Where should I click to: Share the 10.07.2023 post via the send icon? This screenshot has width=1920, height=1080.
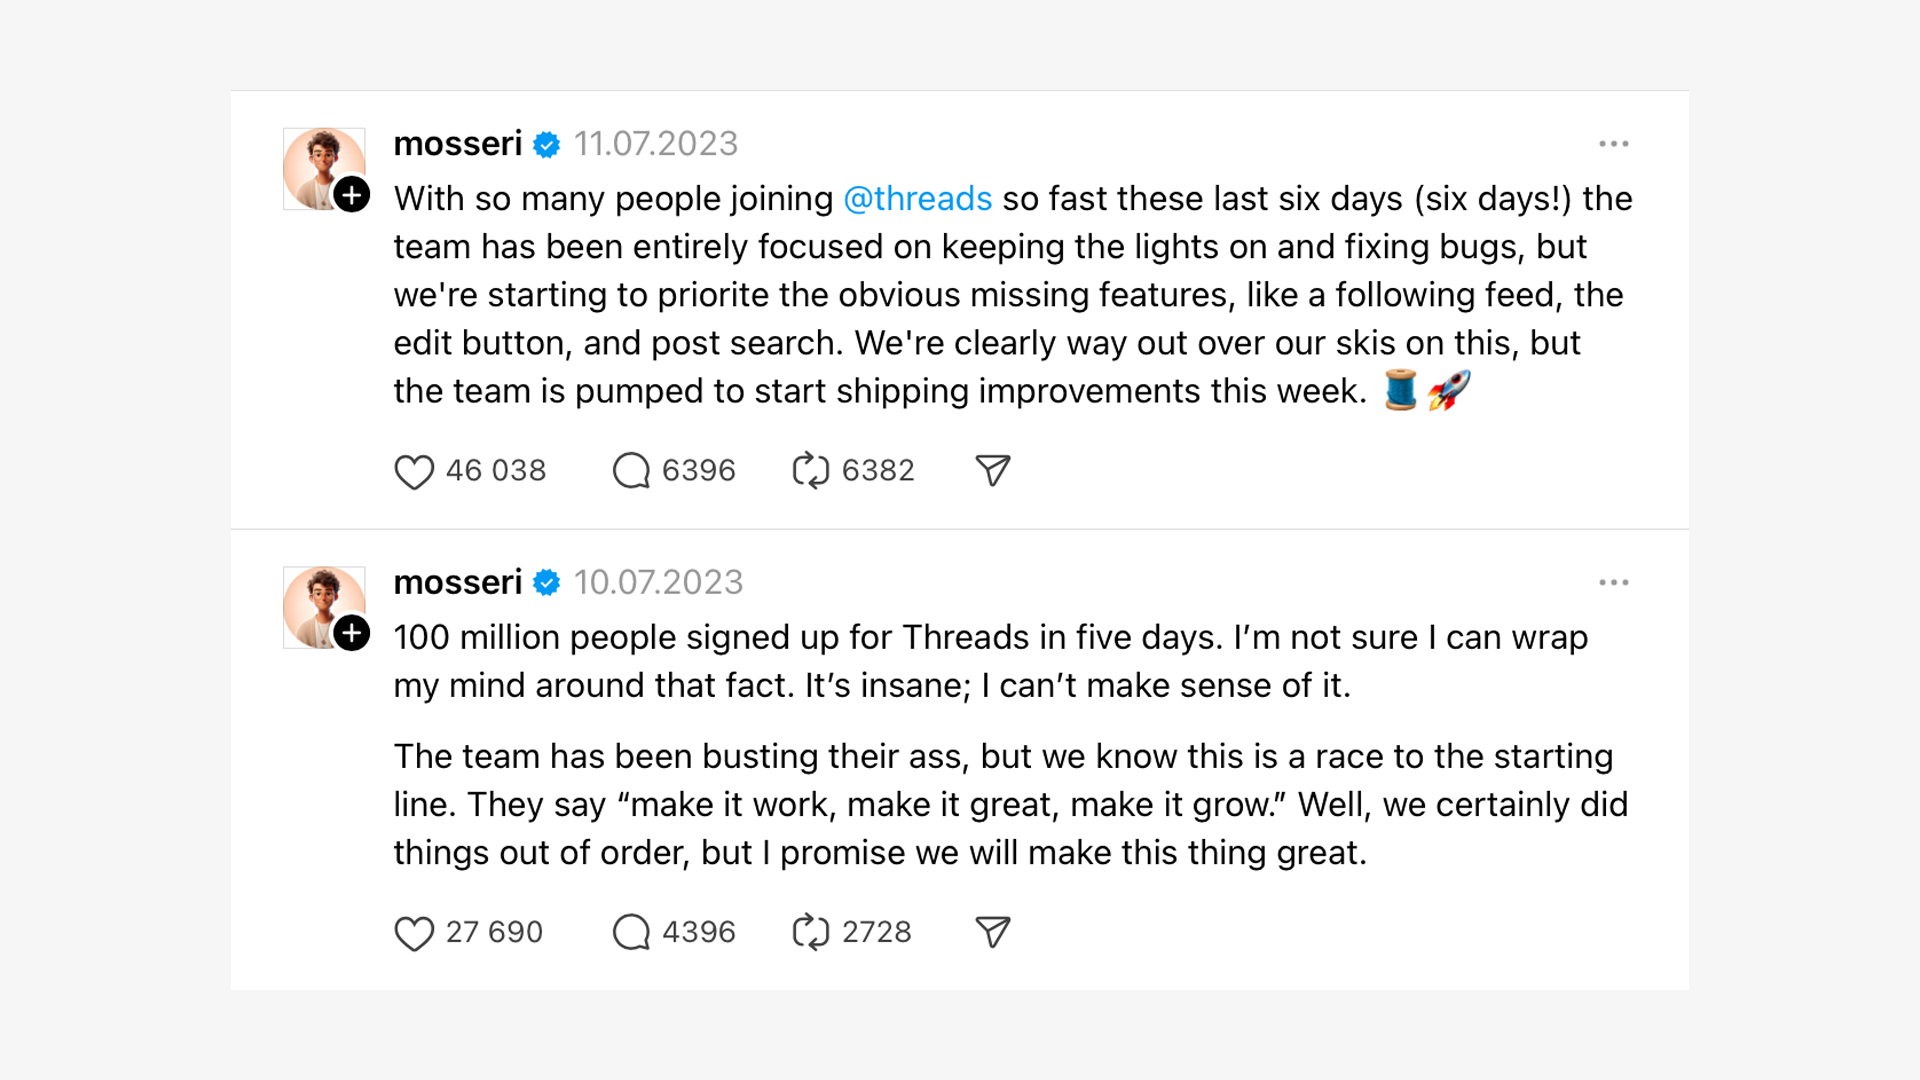tap(992, 933)
